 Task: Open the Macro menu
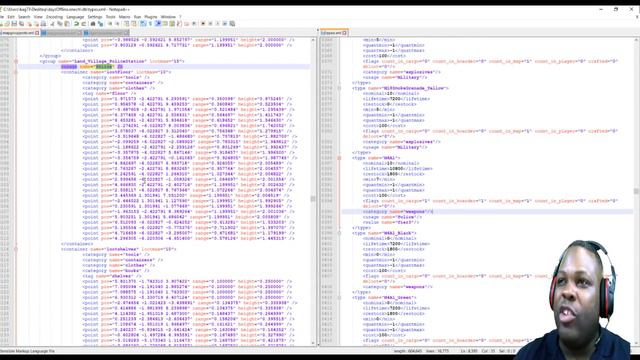124,17
